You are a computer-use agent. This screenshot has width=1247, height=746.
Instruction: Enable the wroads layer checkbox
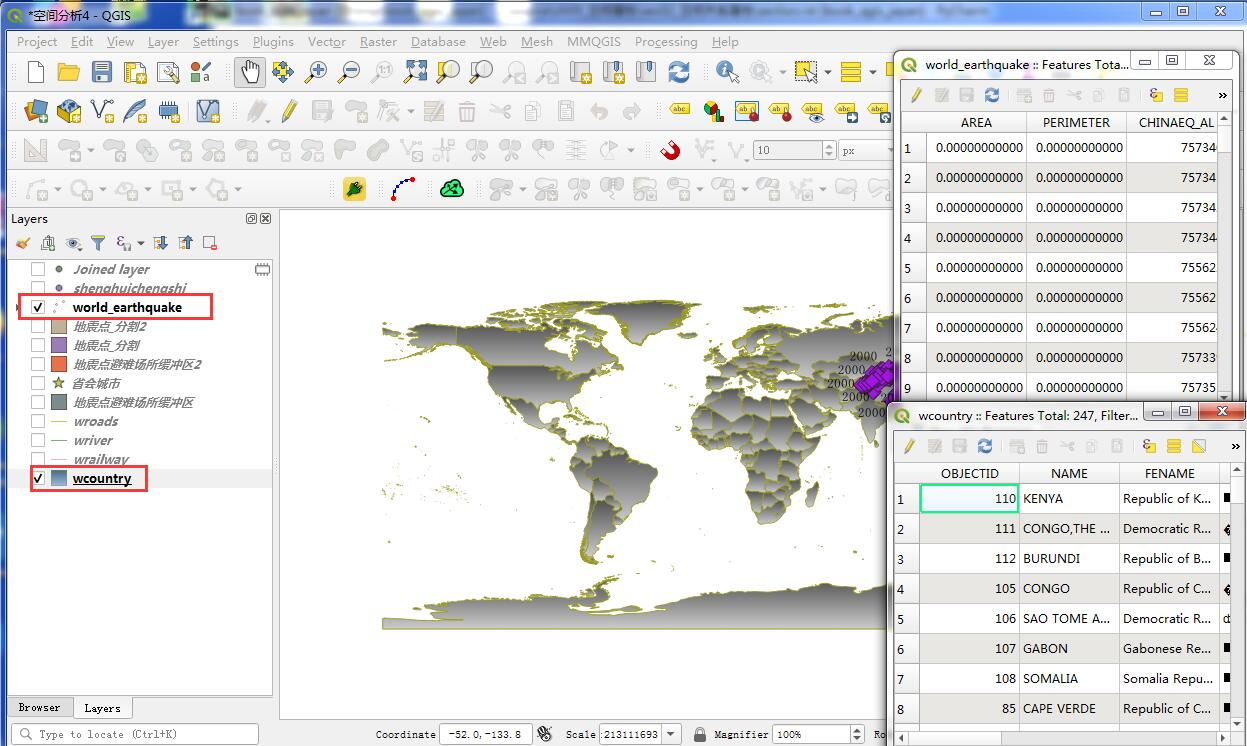click(x=38, y=421)
